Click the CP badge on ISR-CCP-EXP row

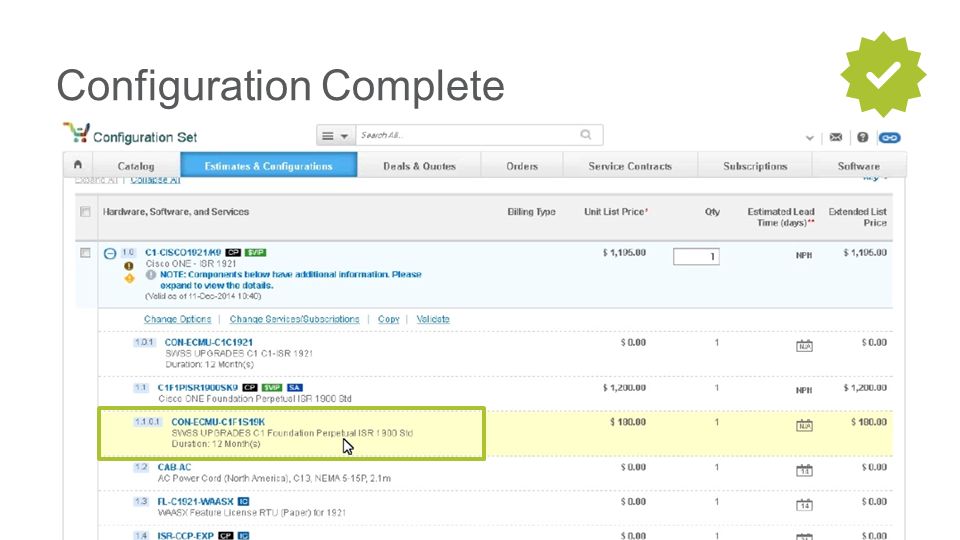pyautogui.click(x=226, y=536)
